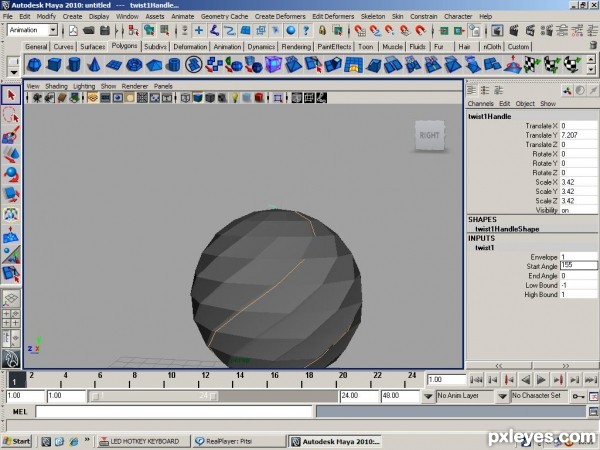Open the viewport Shading menu
Viewport: 600px width, 450px height.
tap(56, 86)
